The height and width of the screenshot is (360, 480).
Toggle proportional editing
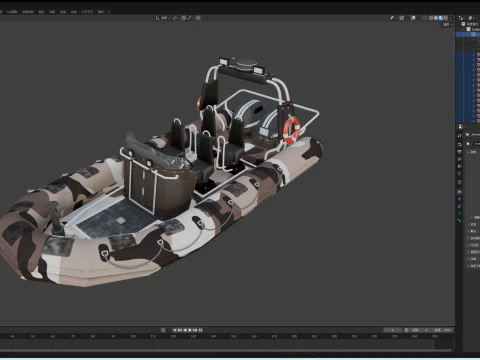pos(198,18)
